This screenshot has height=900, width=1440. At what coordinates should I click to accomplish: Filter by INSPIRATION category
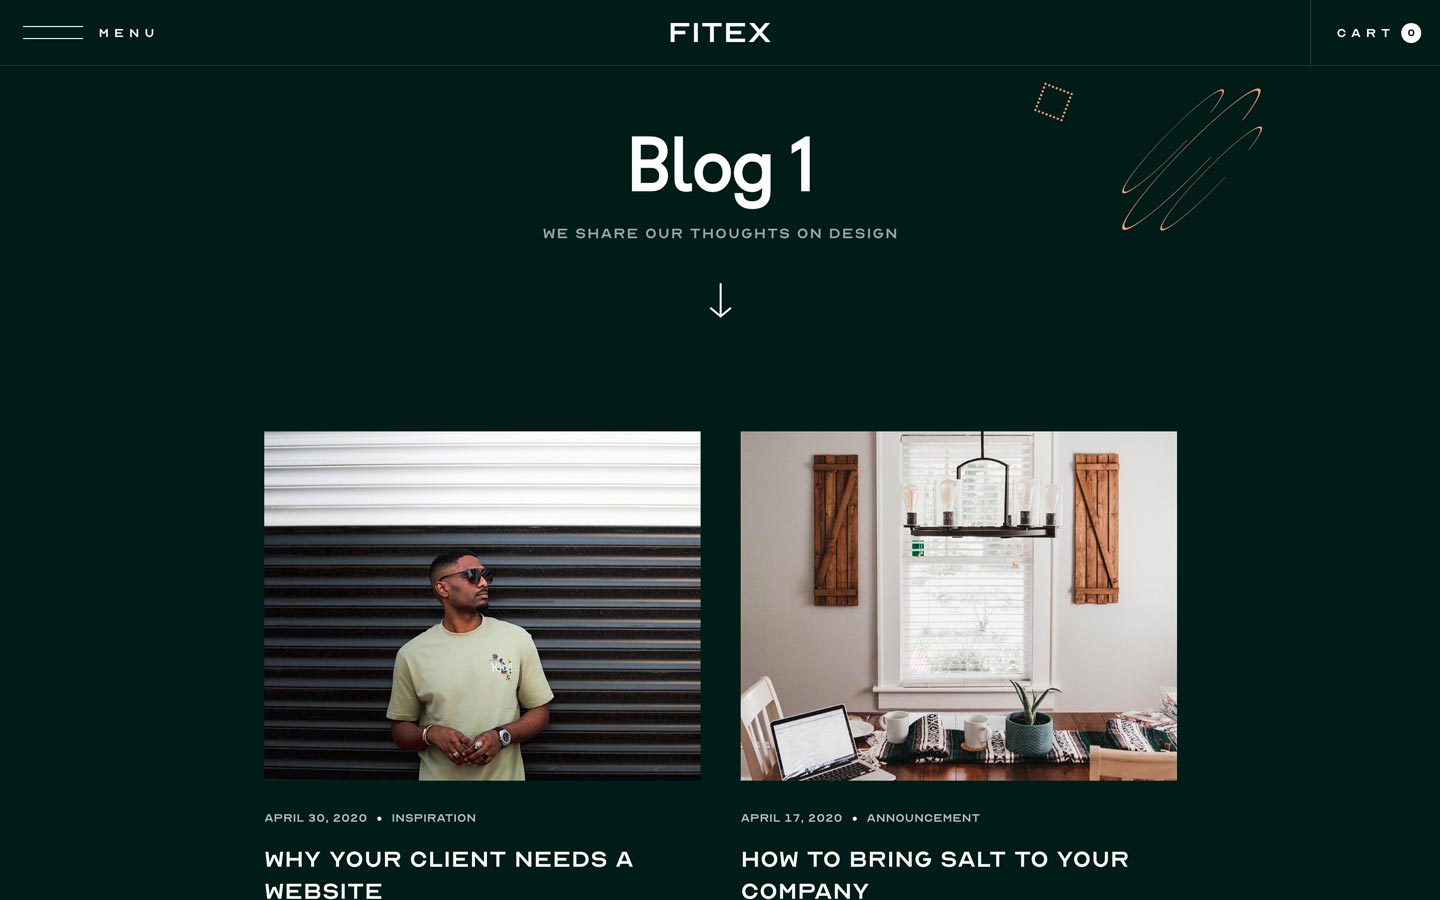pyautogui.click(x=434, y=818)
